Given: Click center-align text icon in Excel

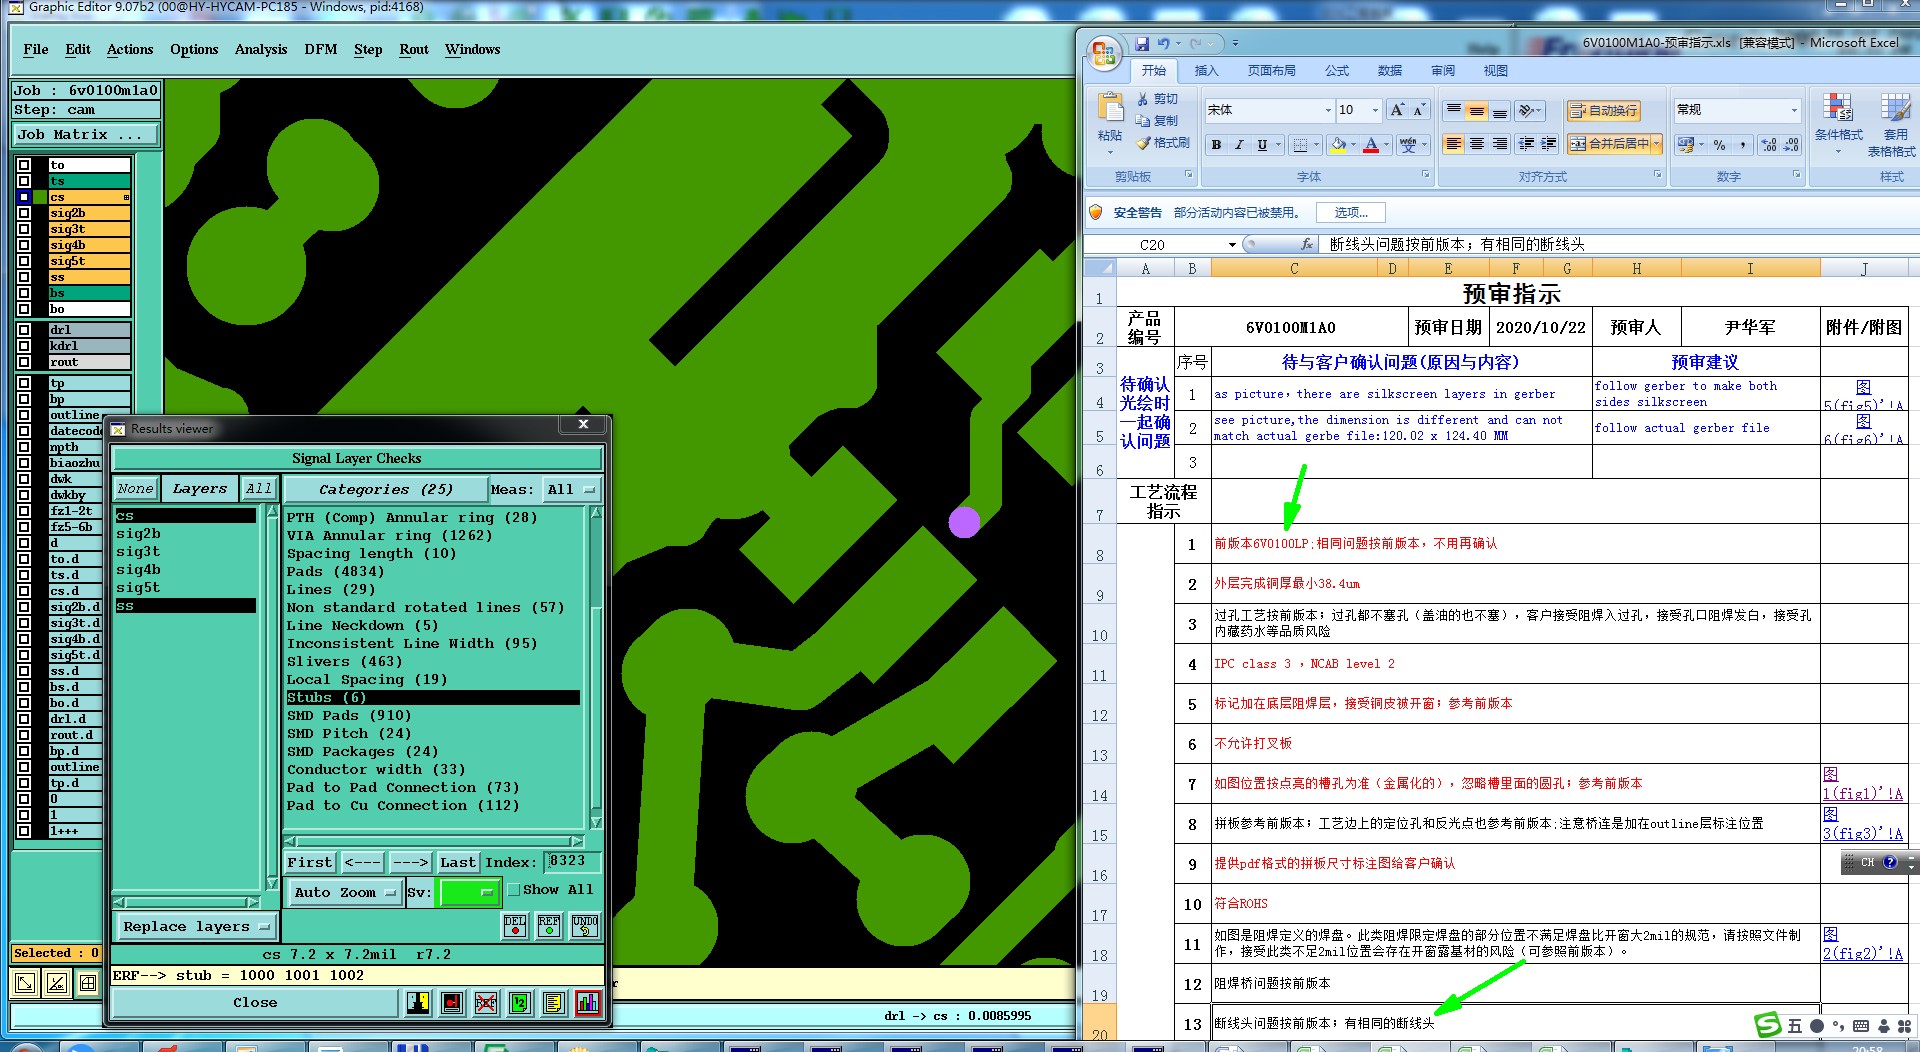Looking at the screenshot, I should 1477,144.
